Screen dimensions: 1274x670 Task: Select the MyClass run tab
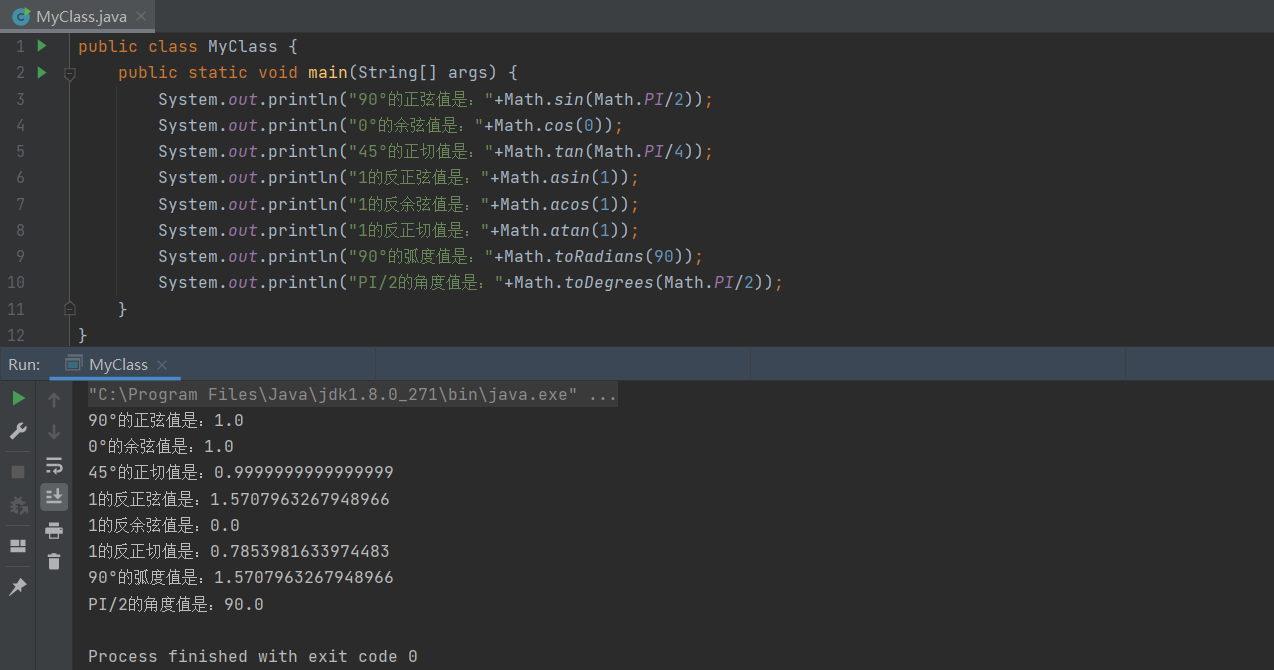tap(117, 365)
